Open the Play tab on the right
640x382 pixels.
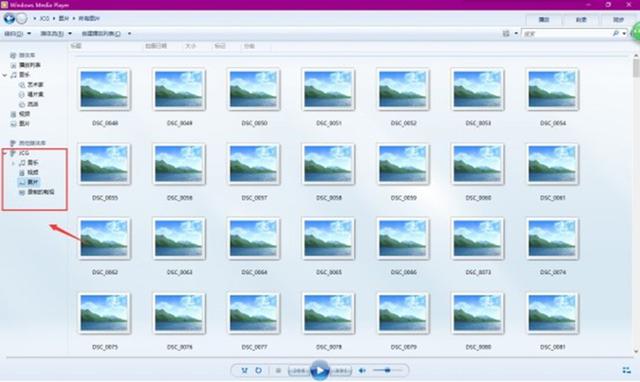pos(544,20)
